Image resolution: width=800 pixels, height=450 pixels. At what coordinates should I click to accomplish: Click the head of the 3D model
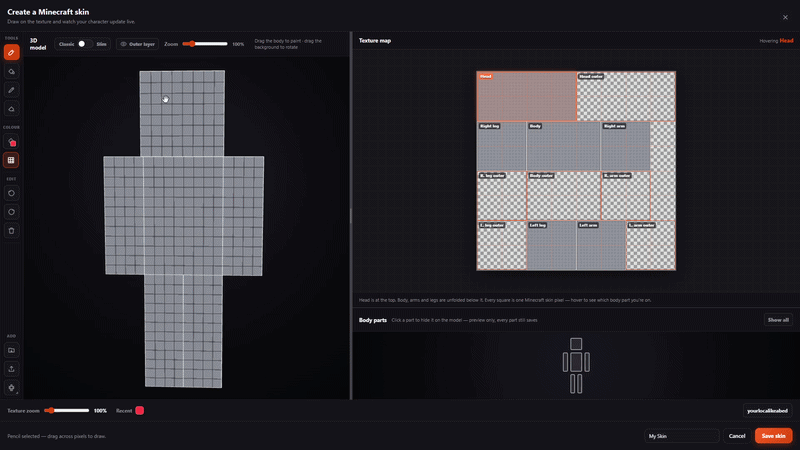(182, 113)
